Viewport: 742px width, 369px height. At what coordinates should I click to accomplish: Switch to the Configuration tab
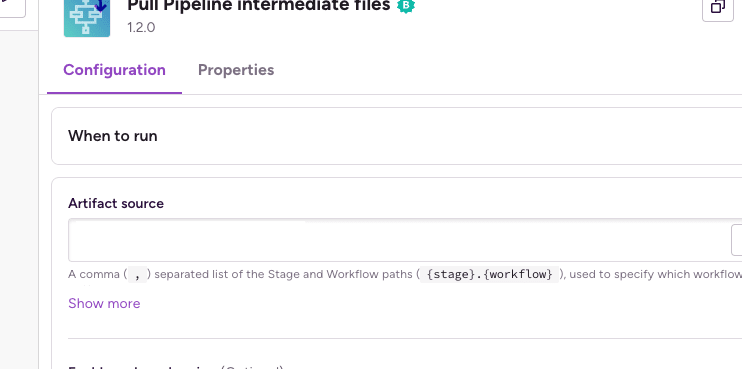tap(115, 70)
